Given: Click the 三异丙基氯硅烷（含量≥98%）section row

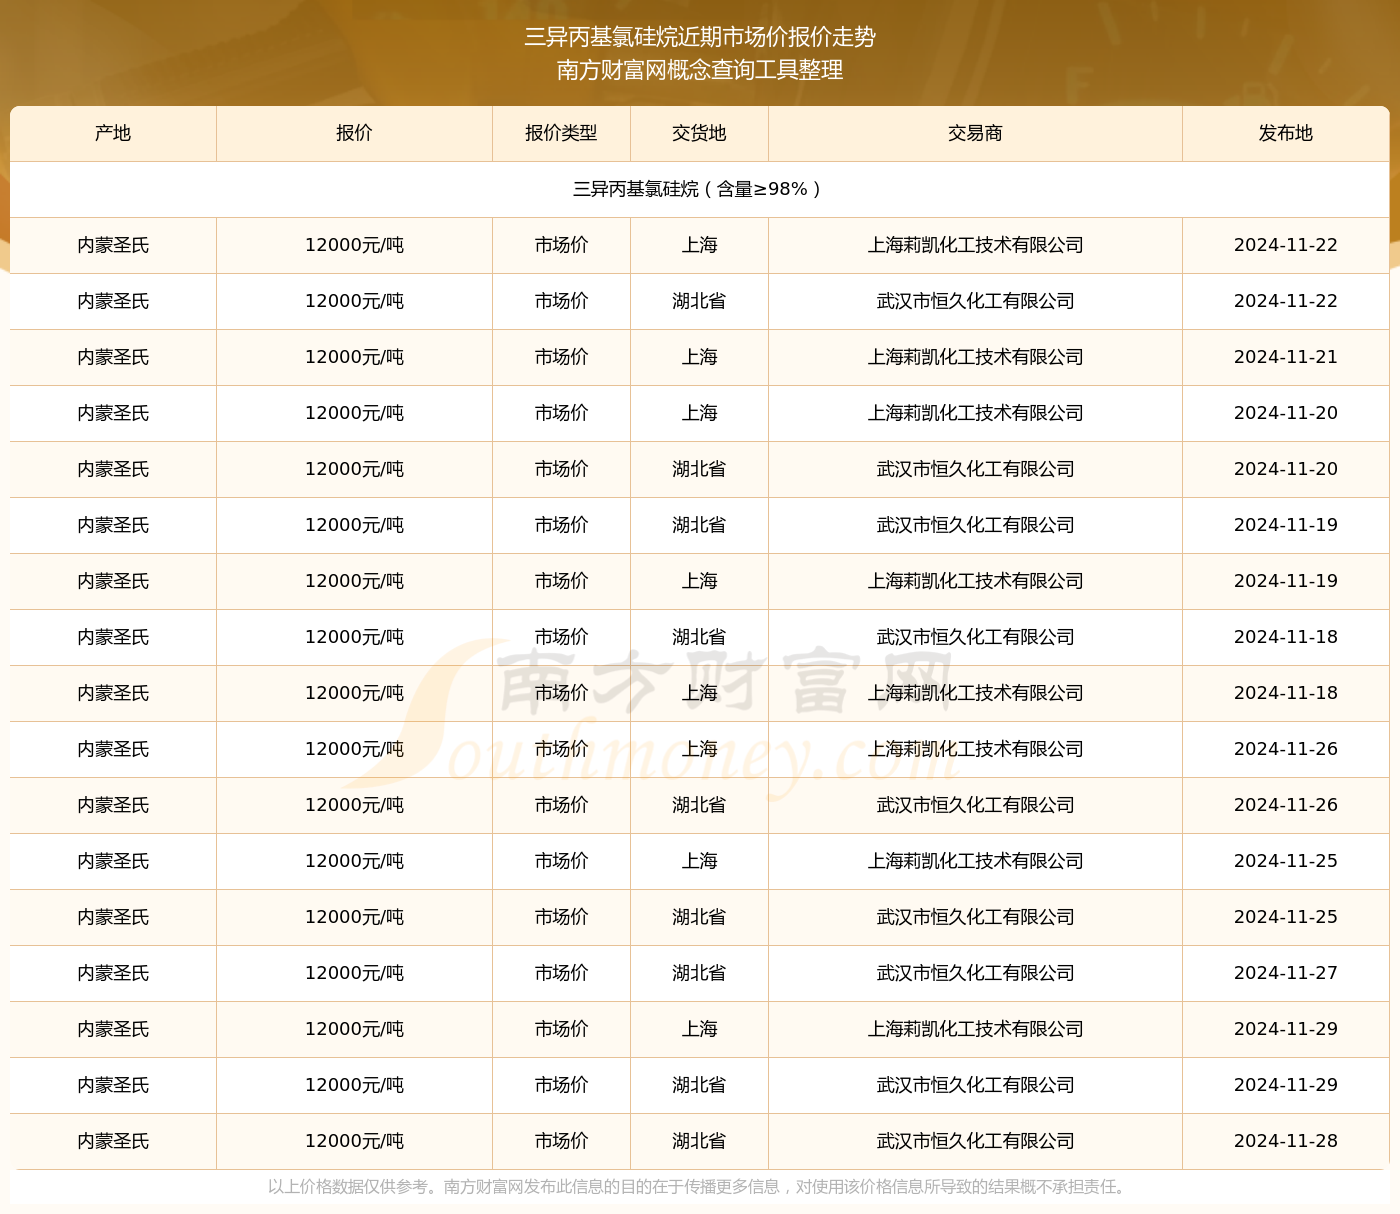Looking at the screenshot, I should tap(699, 189).
